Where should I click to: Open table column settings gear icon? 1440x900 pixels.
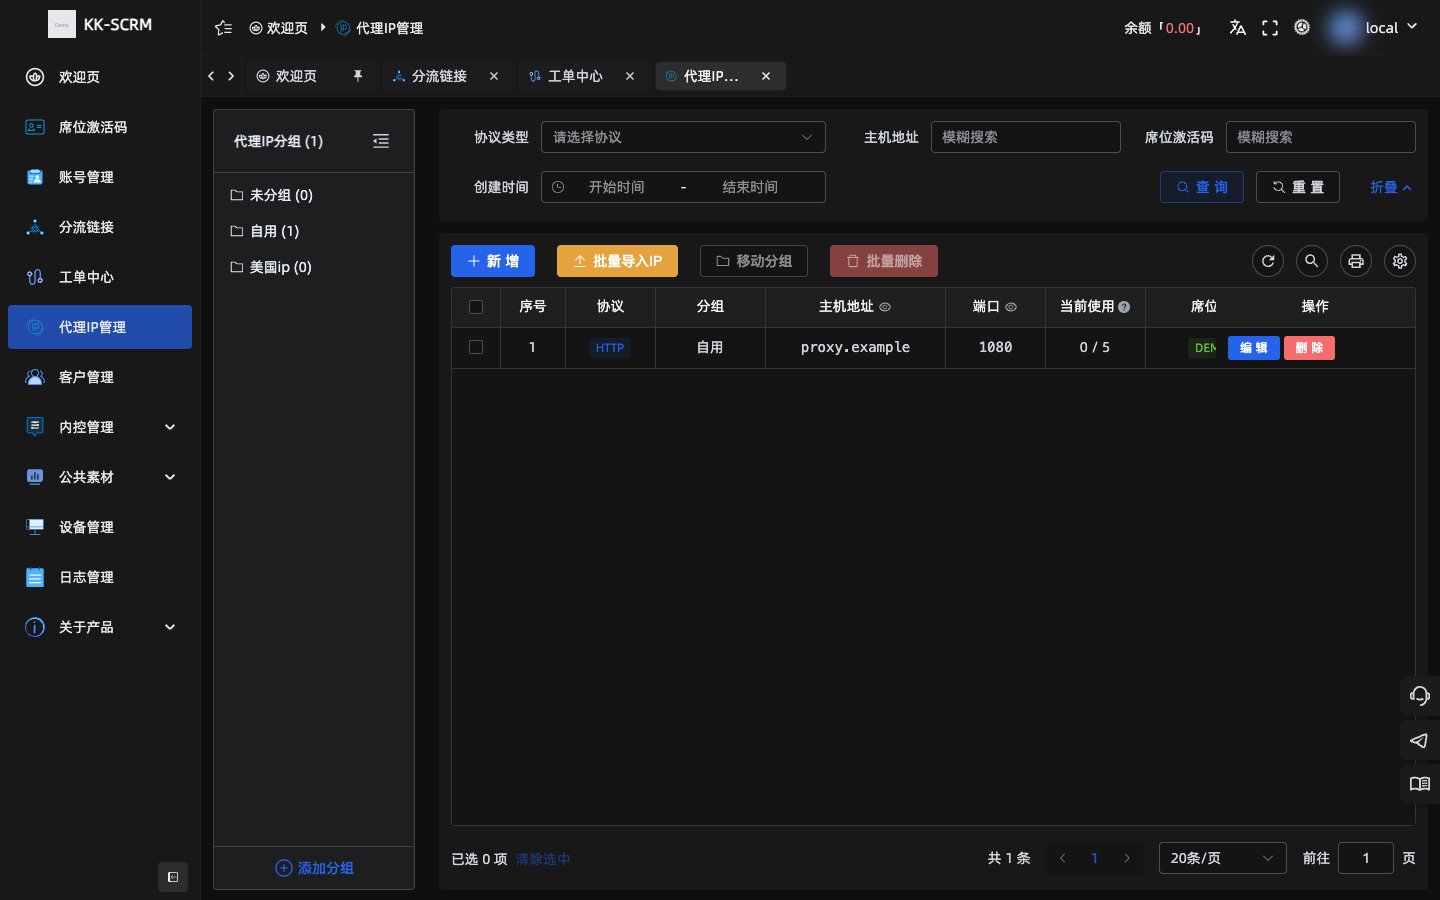click(1400, 261)
